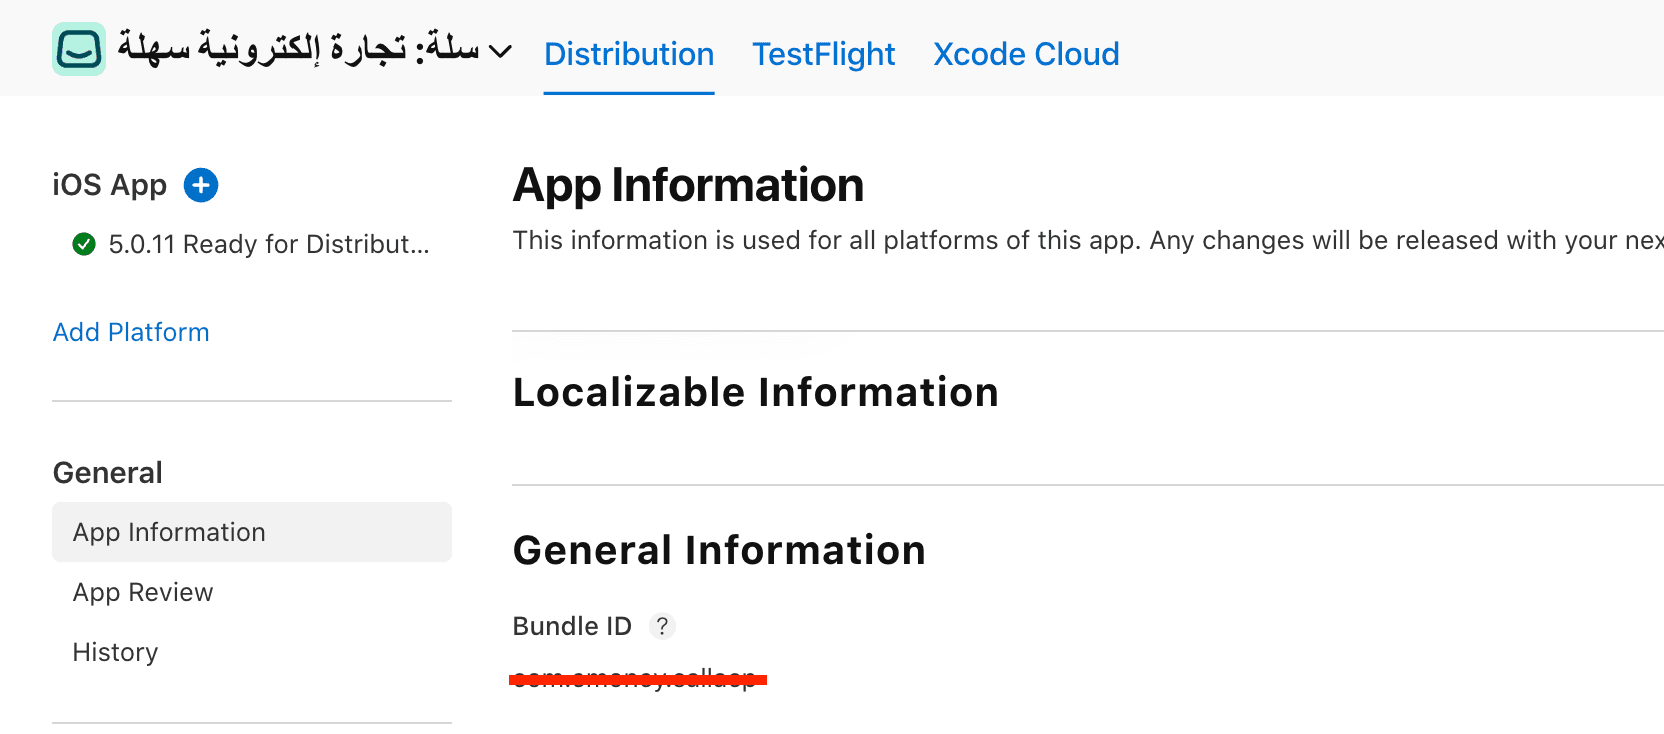Open the Bundle ID help question mark
This screenshot has height=734, width=1664.
point(662,626)
